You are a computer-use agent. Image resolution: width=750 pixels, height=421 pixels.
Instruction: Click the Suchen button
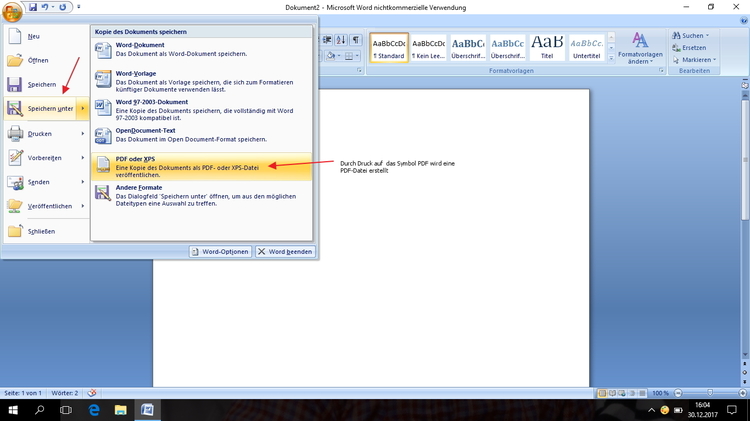coord(690,35)
